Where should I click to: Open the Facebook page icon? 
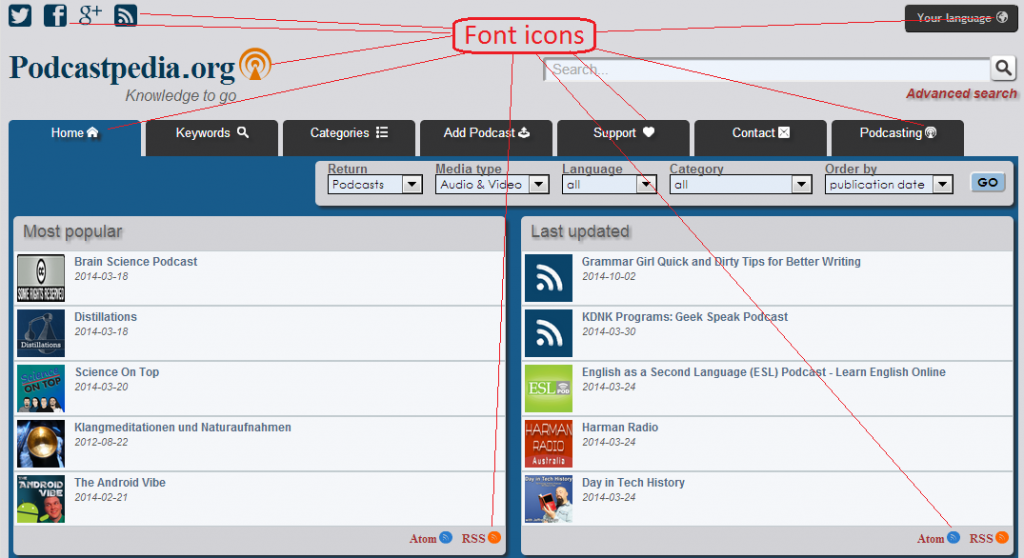coord(55,15)
